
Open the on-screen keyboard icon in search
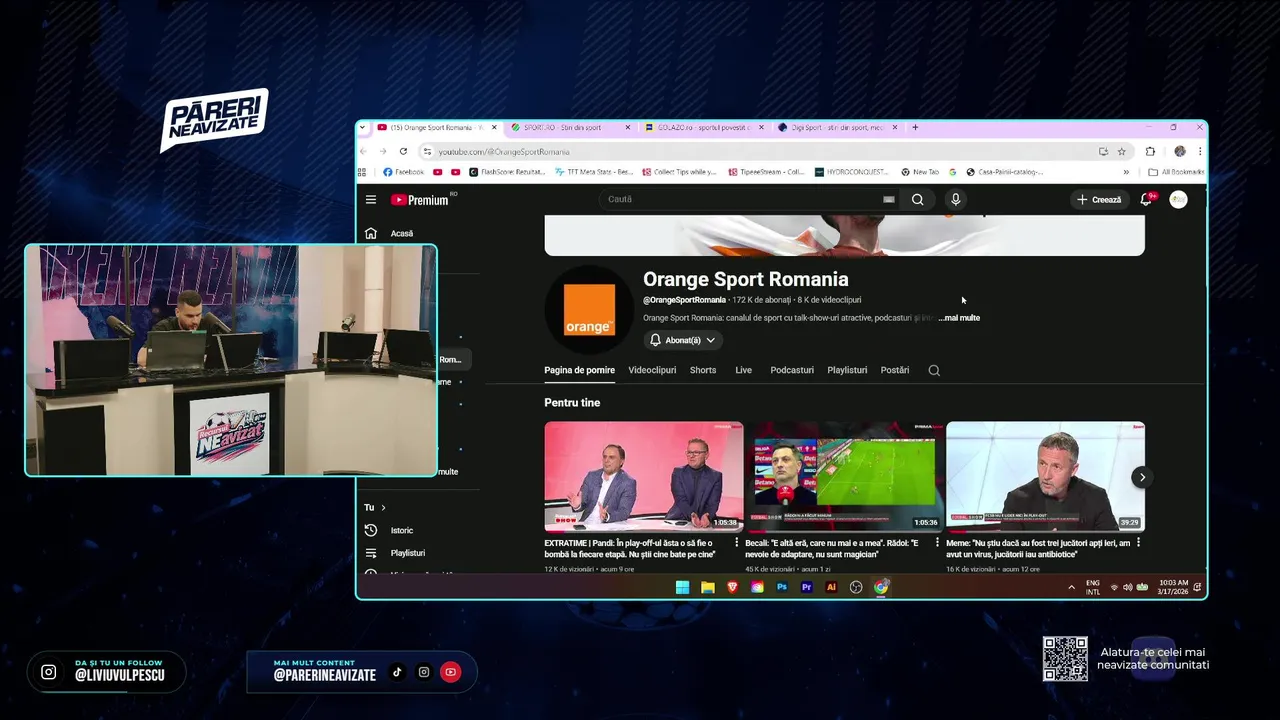888,200
